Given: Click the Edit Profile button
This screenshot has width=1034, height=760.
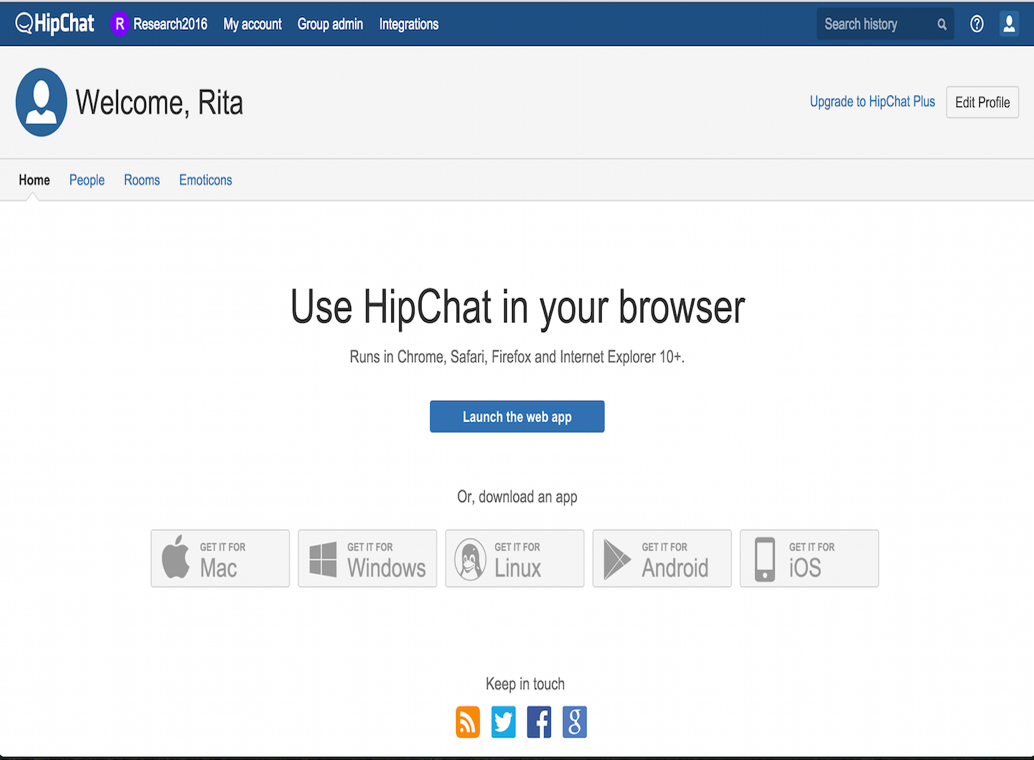Looking at the screenshot, I should tap(983, 102).
